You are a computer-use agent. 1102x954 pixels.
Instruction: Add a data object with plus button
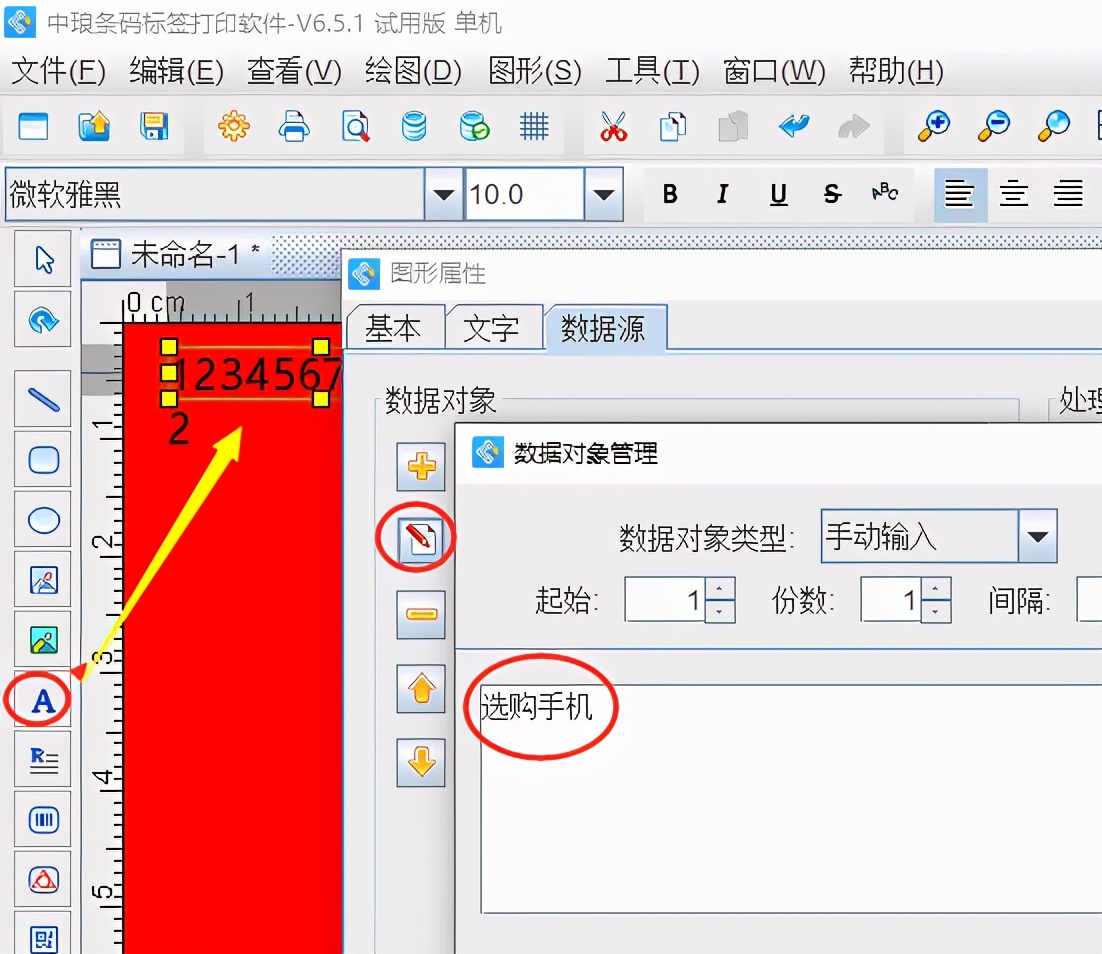point(420,466)
